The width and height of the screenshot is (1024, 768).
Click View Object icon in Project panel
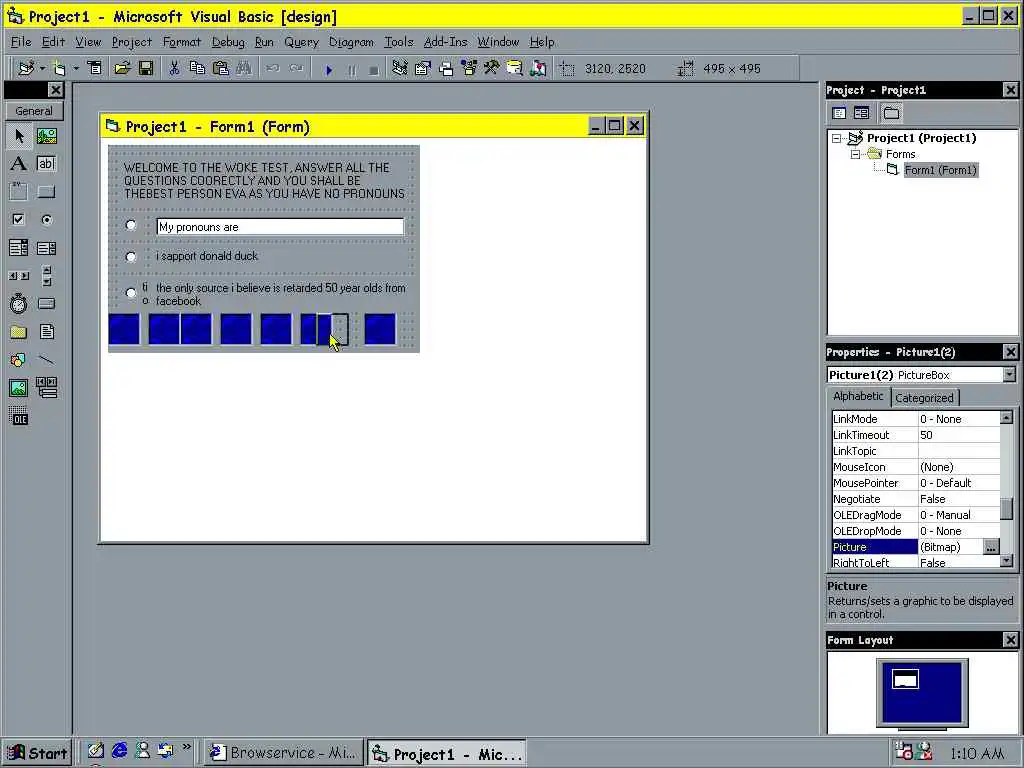click(861, 113)
